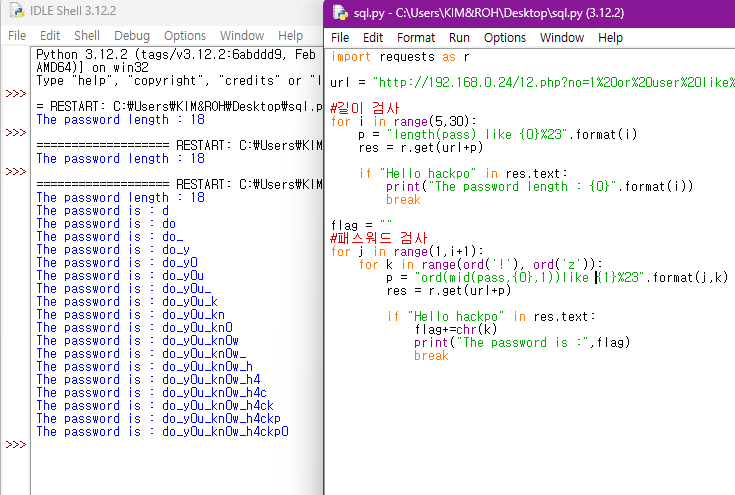Click the IDLE Shell 3.12.2 title bar

click(x=162, y=11)
